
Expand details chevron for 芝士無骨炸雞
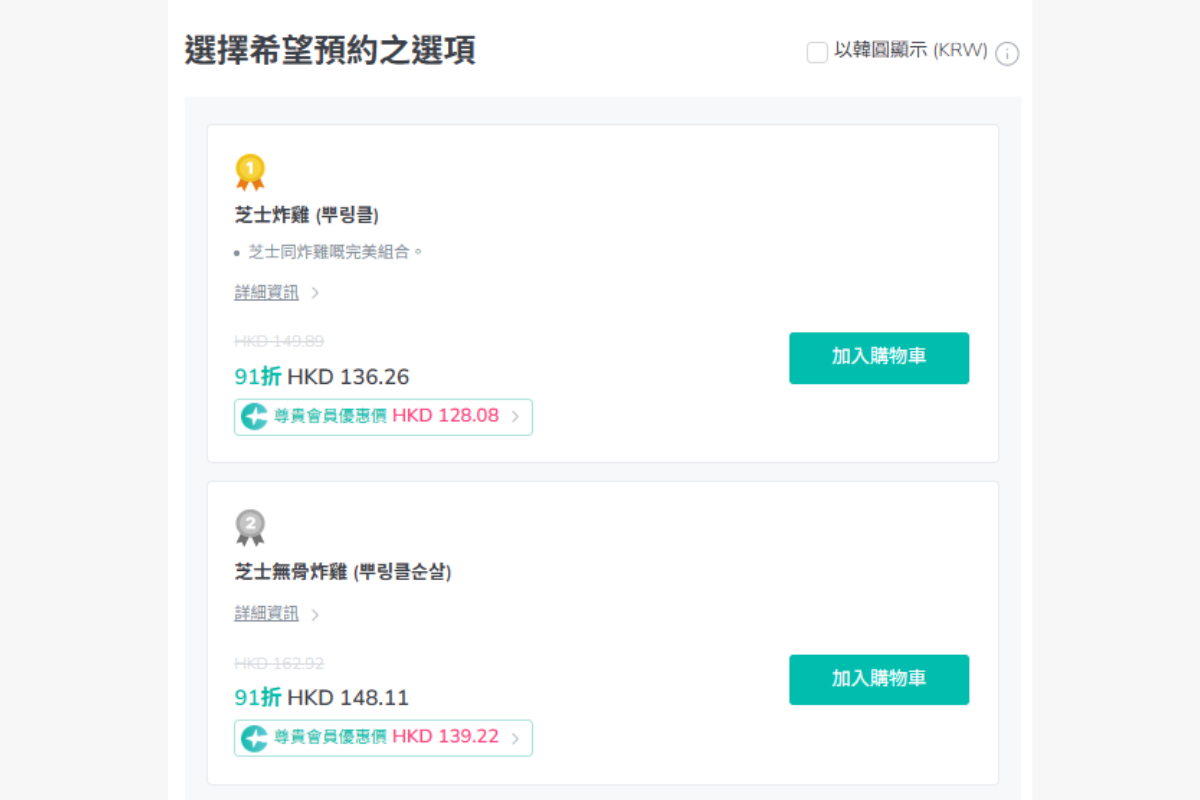tap(315, 615)
